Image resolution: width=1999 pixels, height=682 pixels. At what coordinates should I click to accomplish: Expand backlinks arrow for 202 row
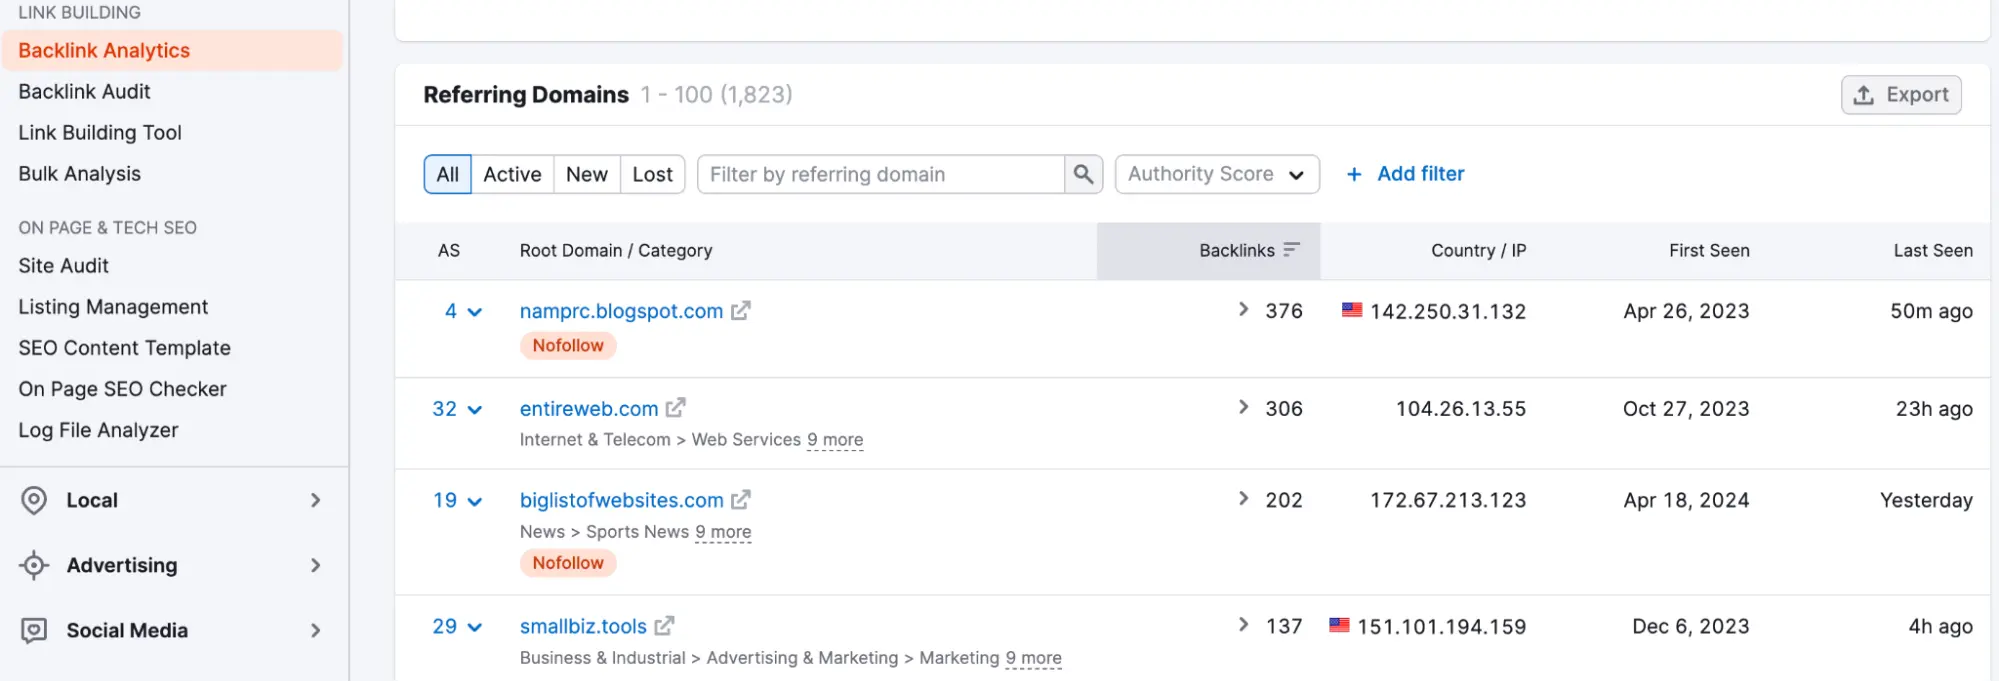(1243, 499)
